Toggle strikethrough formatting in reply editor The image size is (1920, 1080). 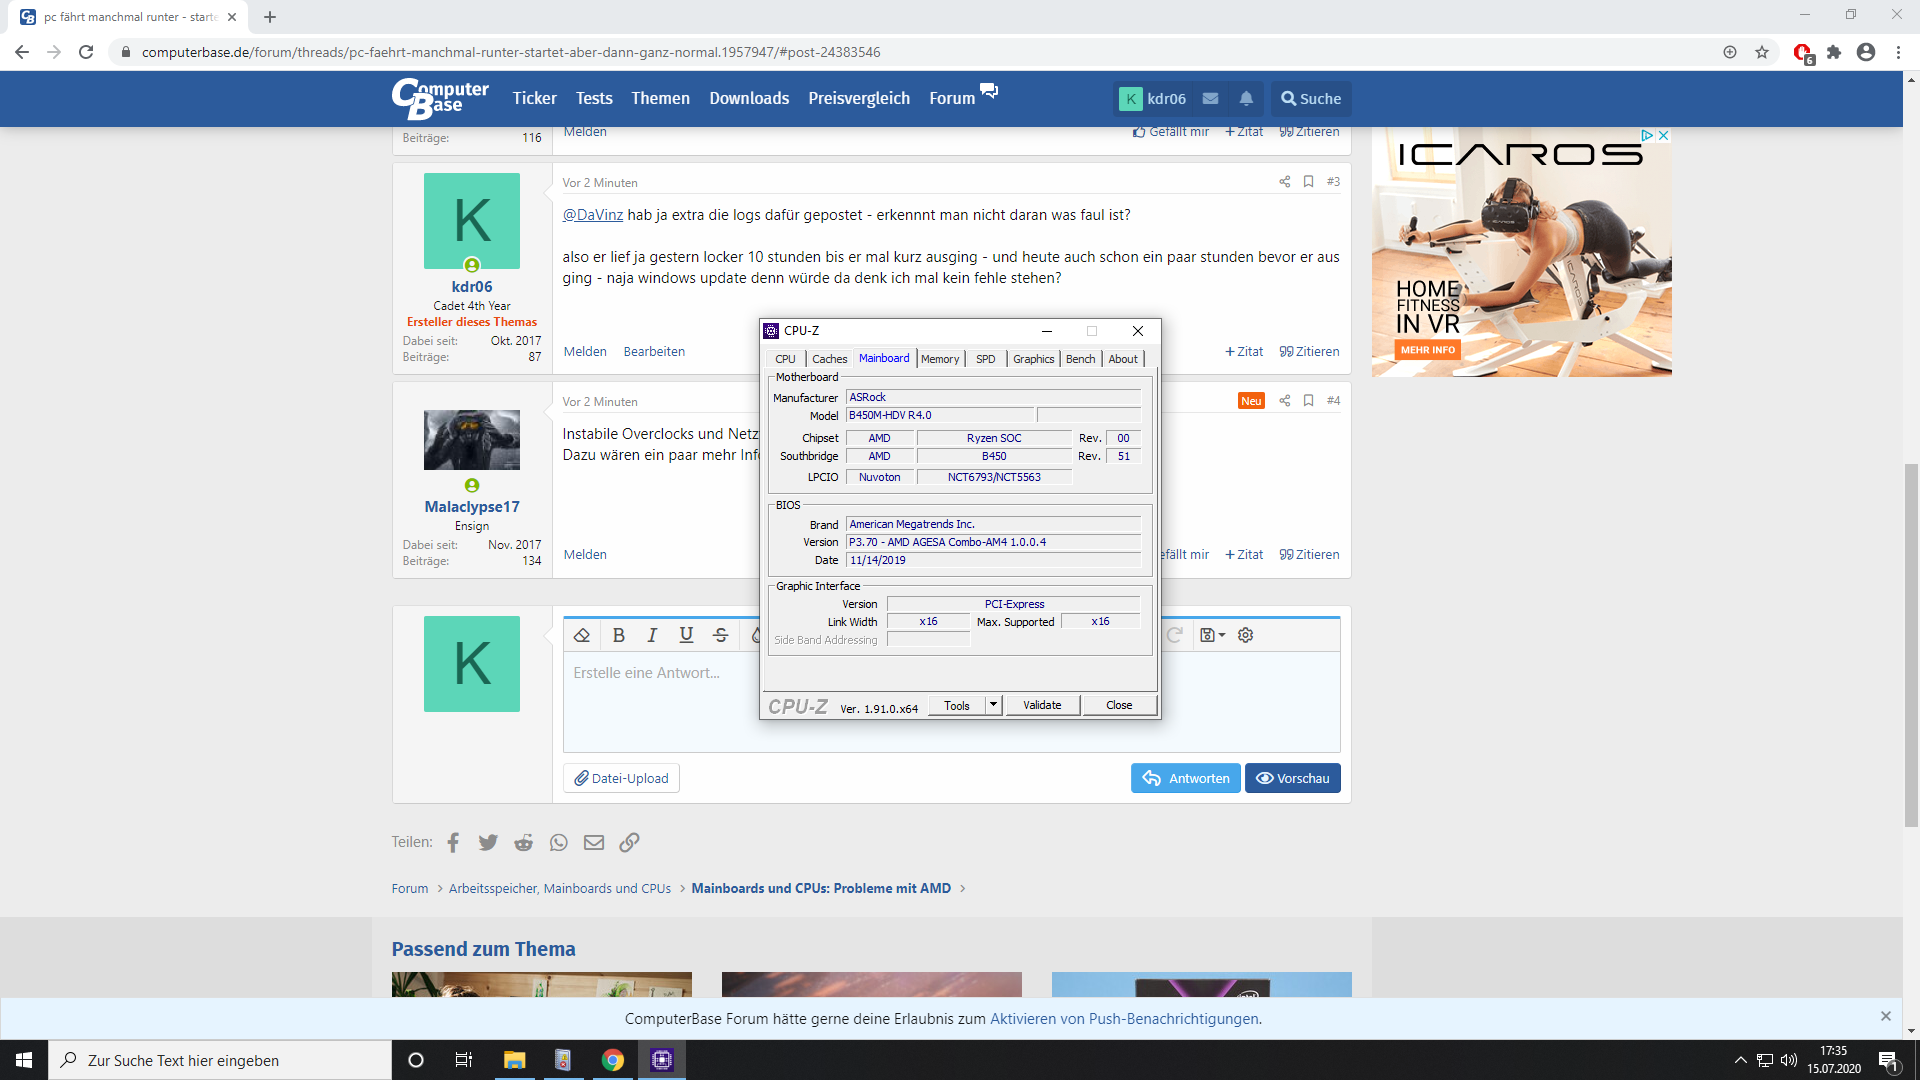[720, 635]
